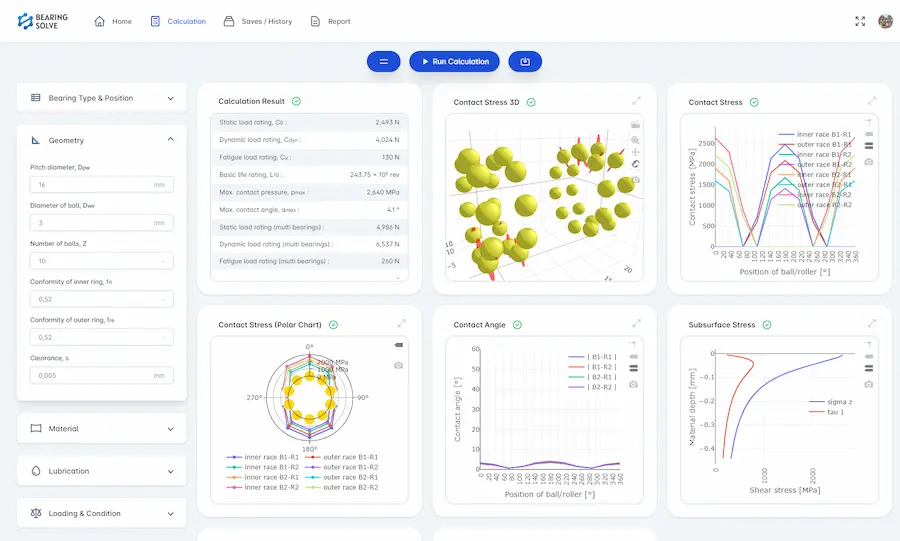The width and height of the screenshot is (900, 541).
Task: Toggle sigma z trace in Subsurface legend
Action: coord(831,402)
